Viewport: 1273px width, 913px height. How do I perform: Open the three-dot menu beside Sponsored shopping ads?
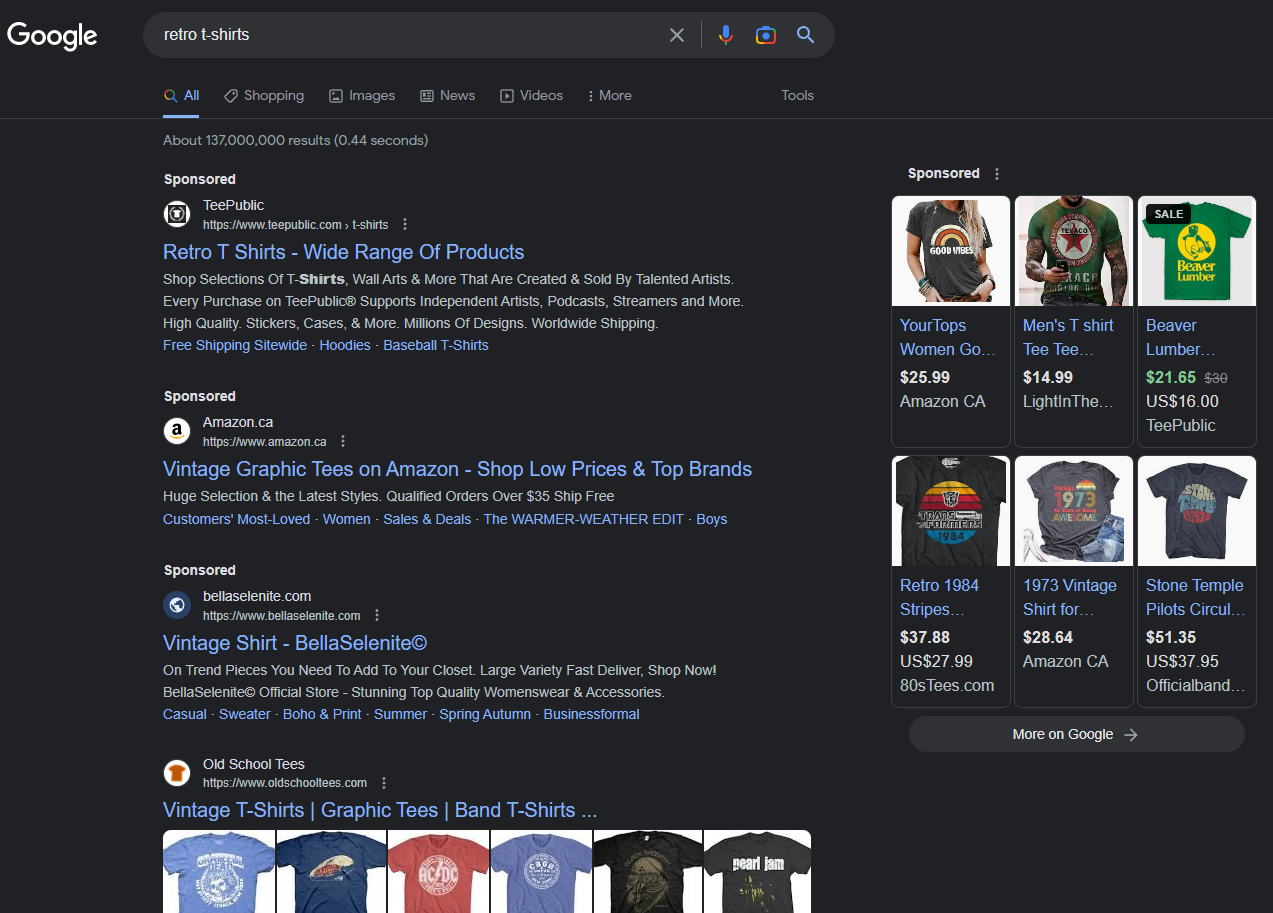(996, 173)
